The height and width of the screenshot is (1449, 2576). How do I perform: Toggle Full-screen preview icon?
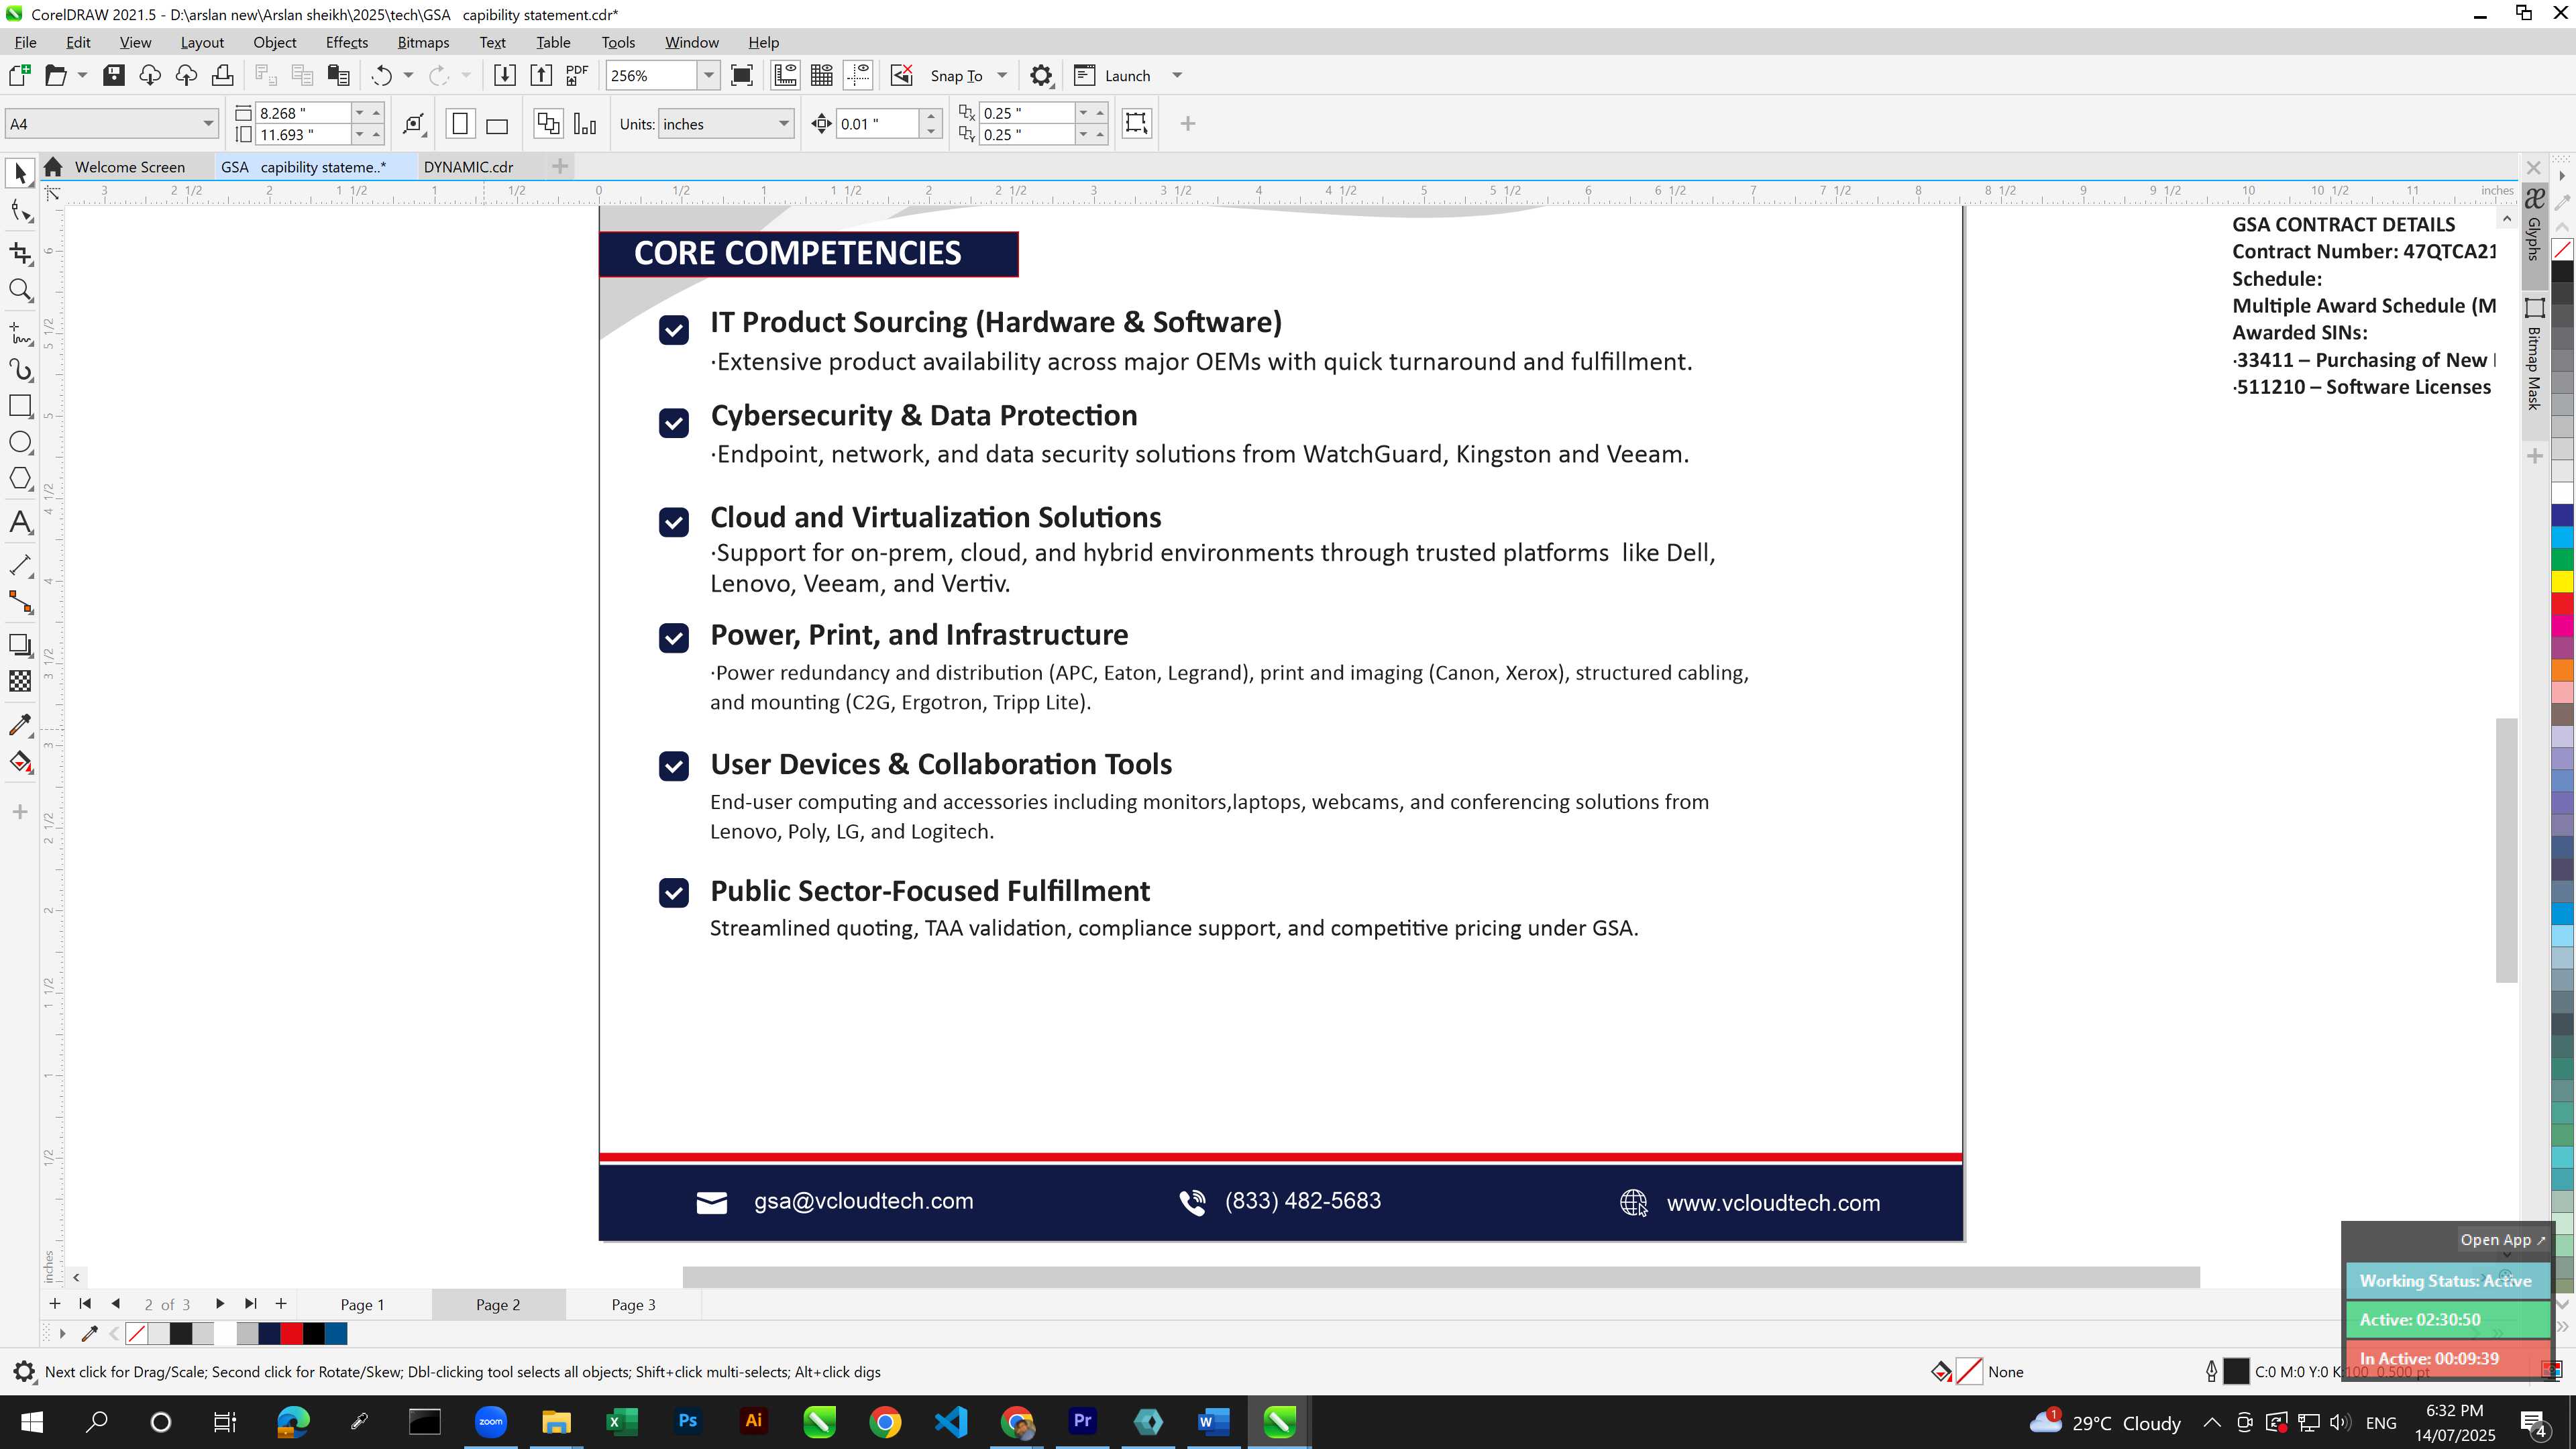click(x=742, y=76)
